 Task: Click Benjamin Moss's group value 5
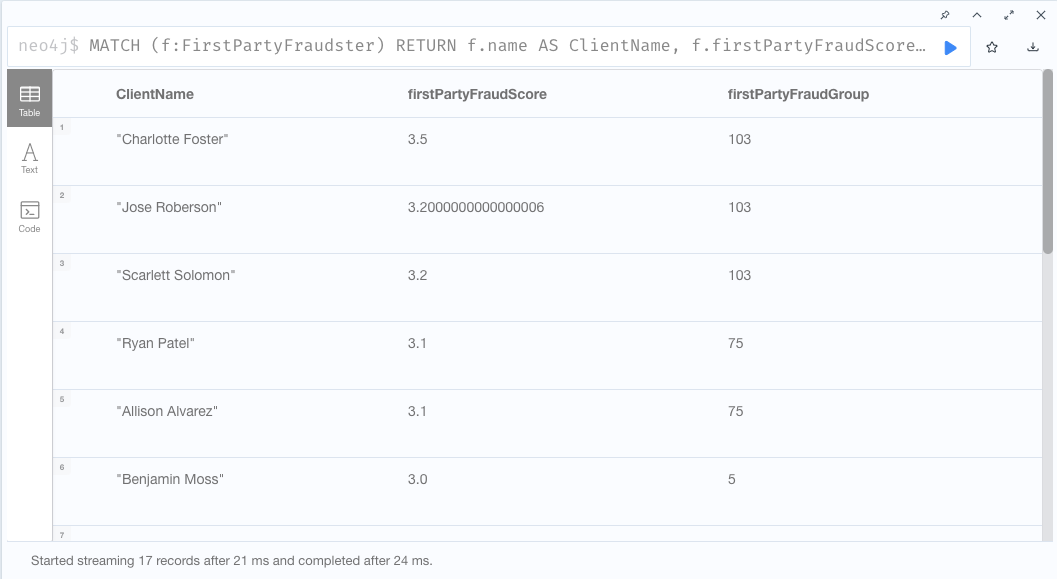pos(731,480)
